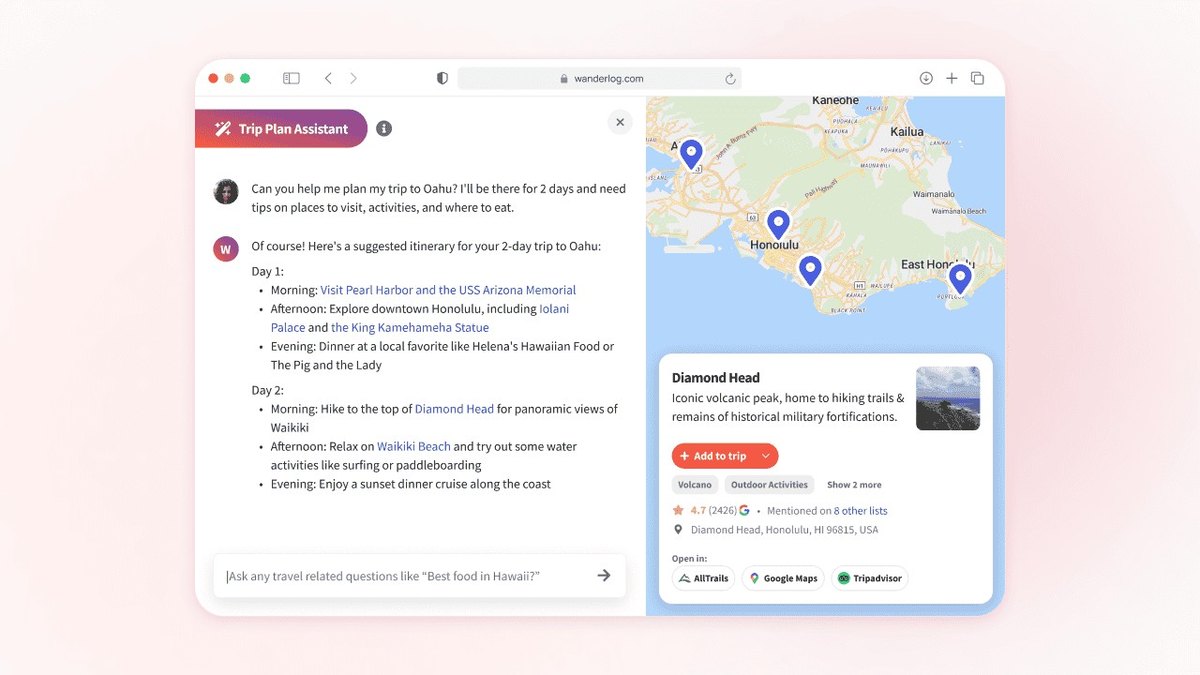Select the Volcano tag

(x=695, y=485)
